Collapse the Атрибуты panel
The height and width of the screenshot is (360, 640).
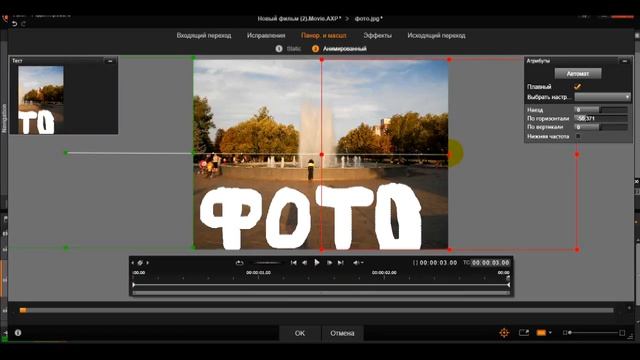(624, 61)
